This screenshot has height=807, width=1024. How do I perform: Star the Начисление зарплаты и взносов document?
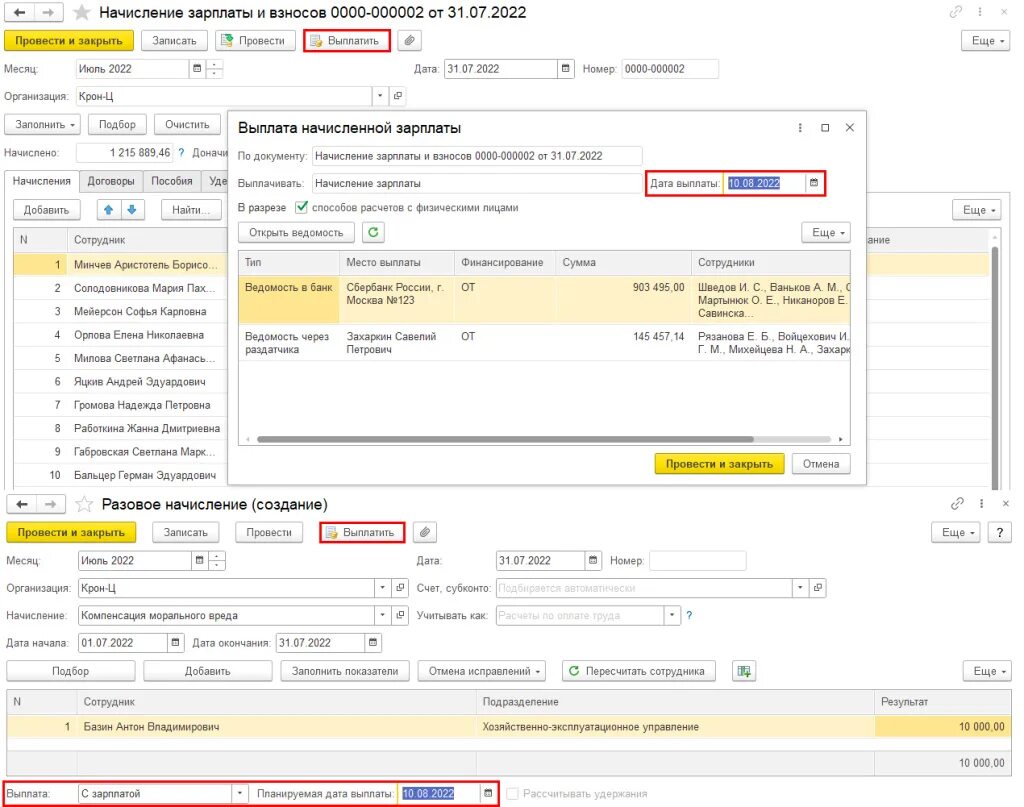(82, 12)
